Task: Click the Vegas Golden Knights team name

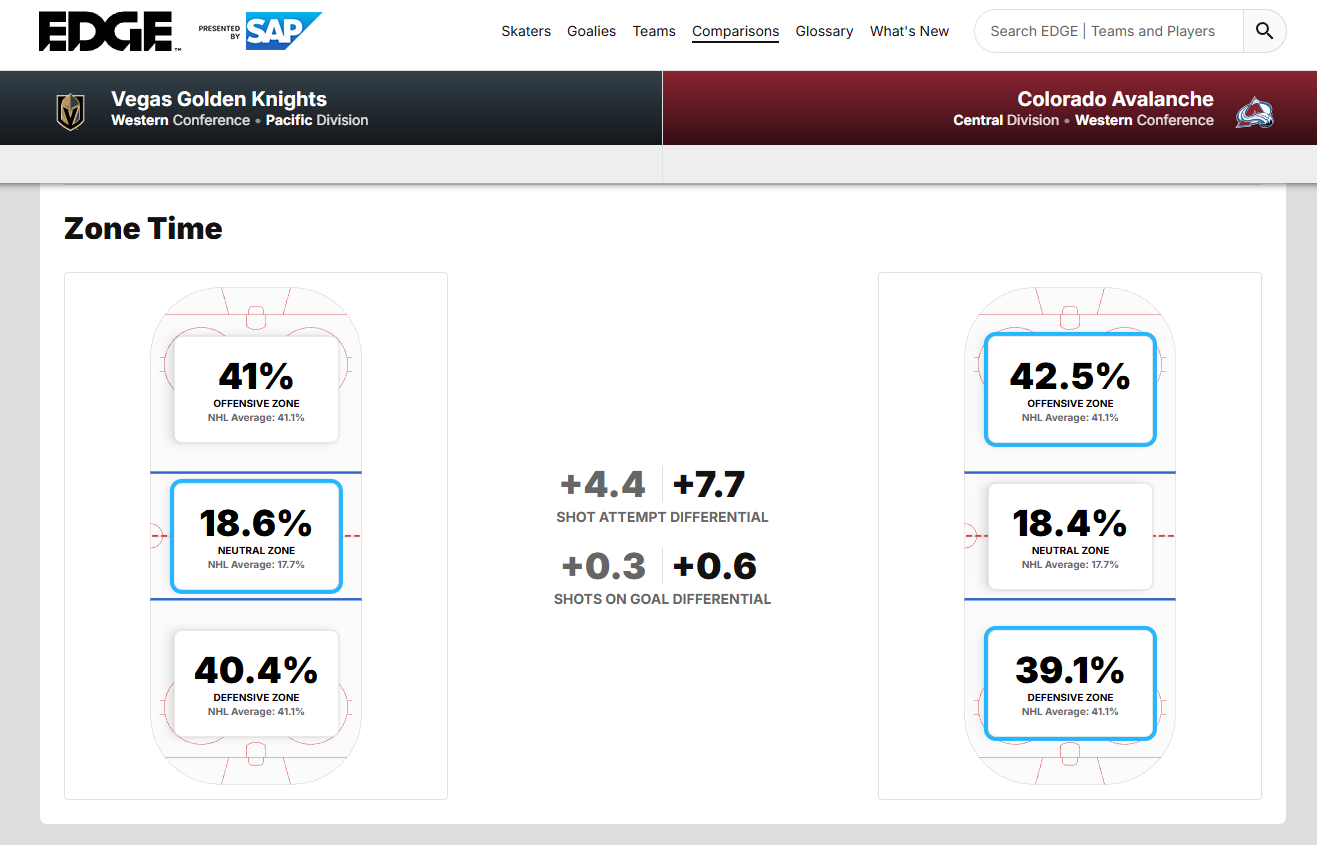Action: click(219, 99)
